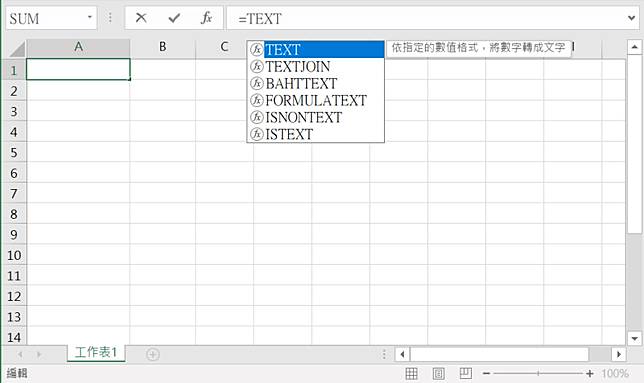Expand the Name Box dropdown arrow

(90, 18)
